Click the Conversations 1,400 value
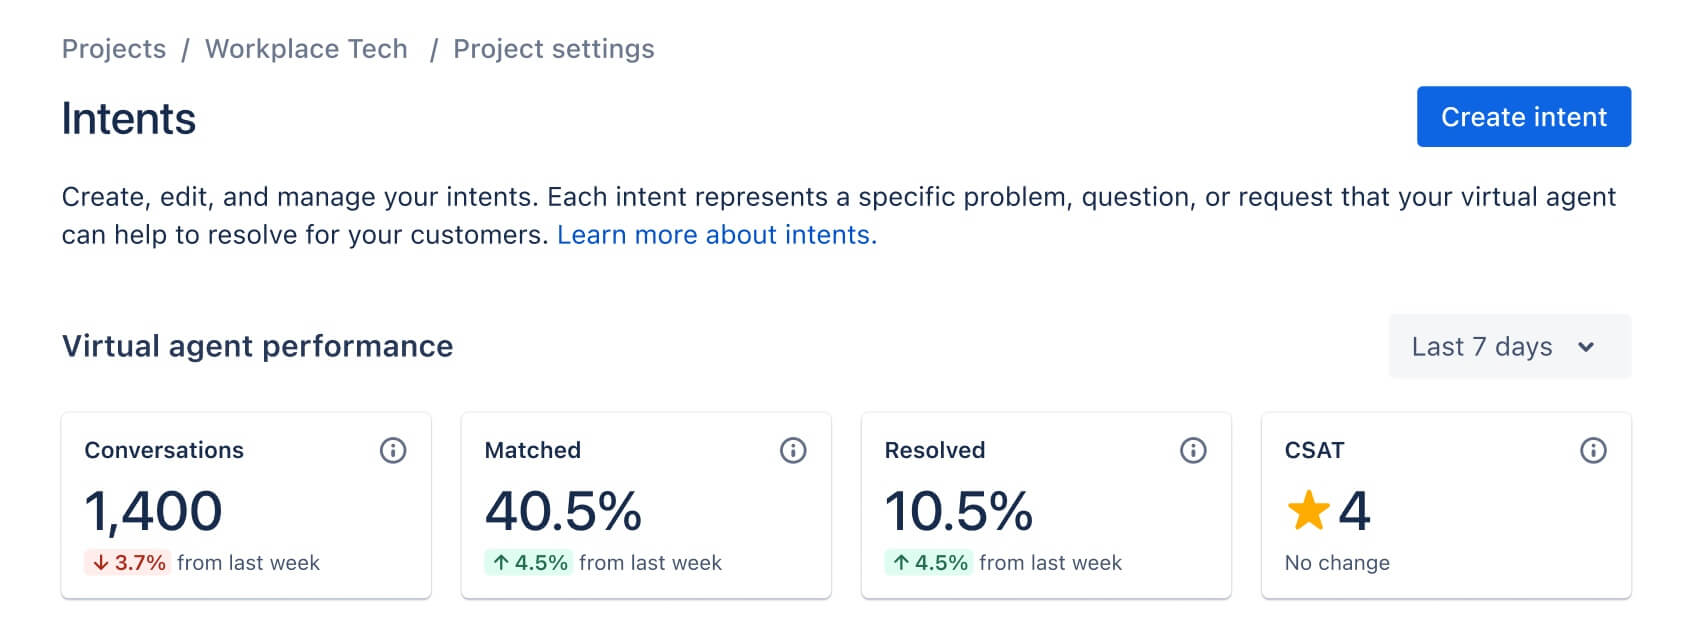 click(x=153, y=511)
